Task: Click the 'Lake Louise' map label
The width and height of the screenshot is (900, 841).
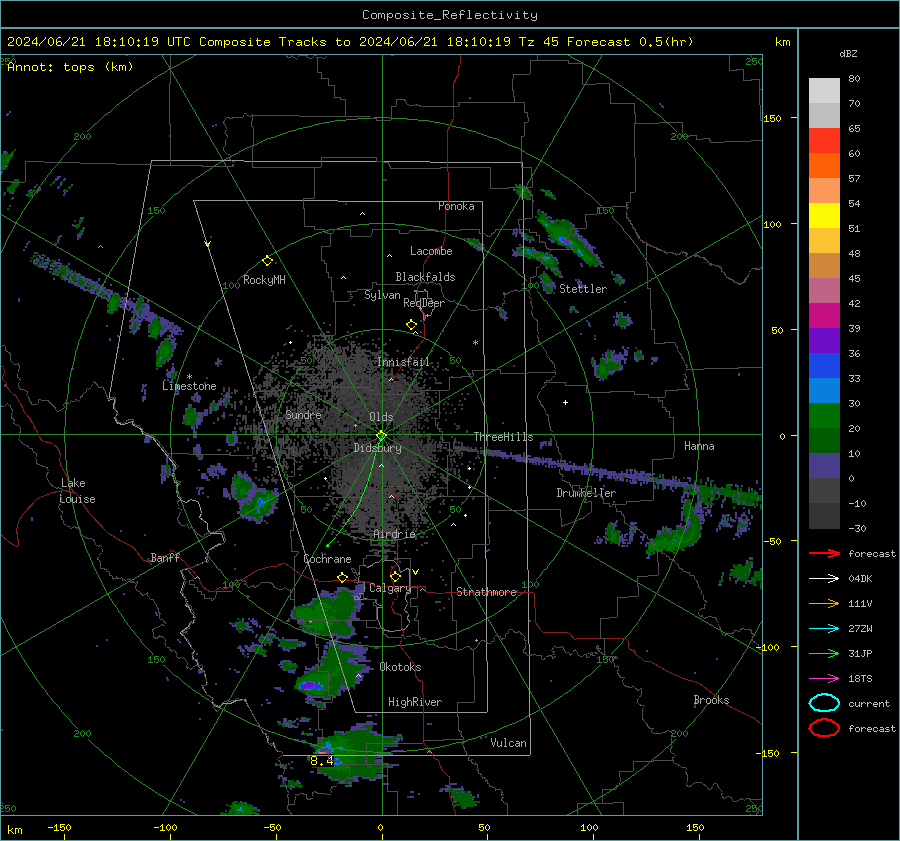Action: pyautogui.click(x=77, y=491)
